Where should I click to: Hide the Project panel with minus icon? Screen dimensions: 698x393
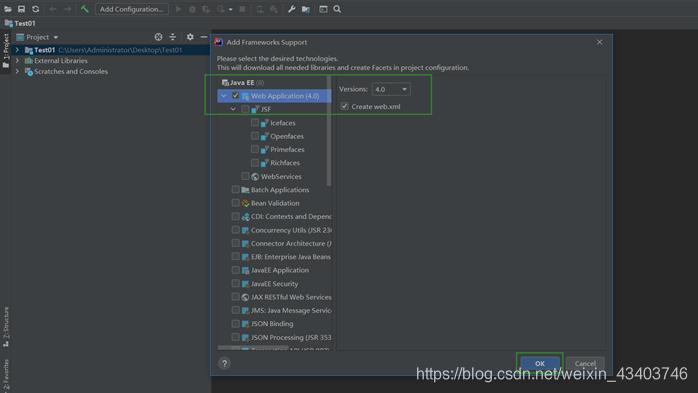point(204,37)
